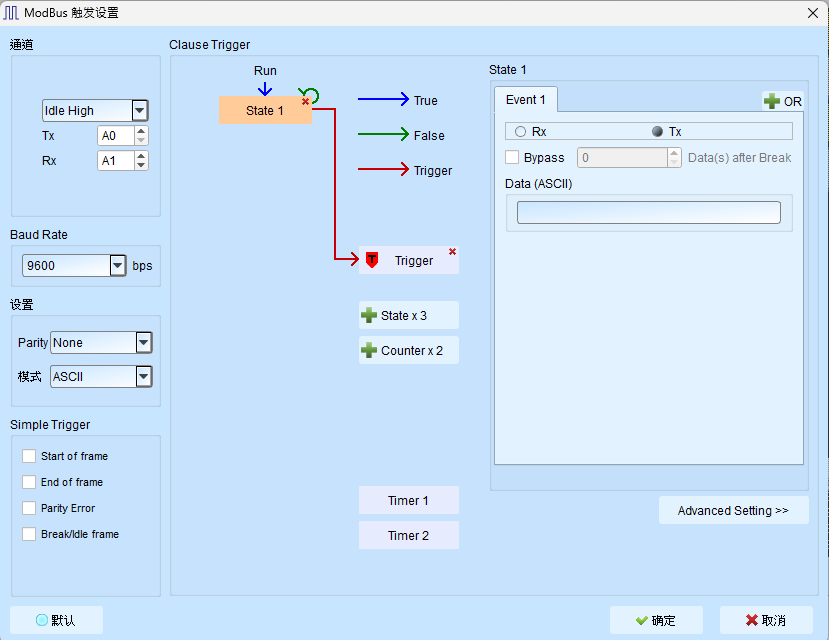
Task: Check Start of frame trigger
Action: pos(29,456)
